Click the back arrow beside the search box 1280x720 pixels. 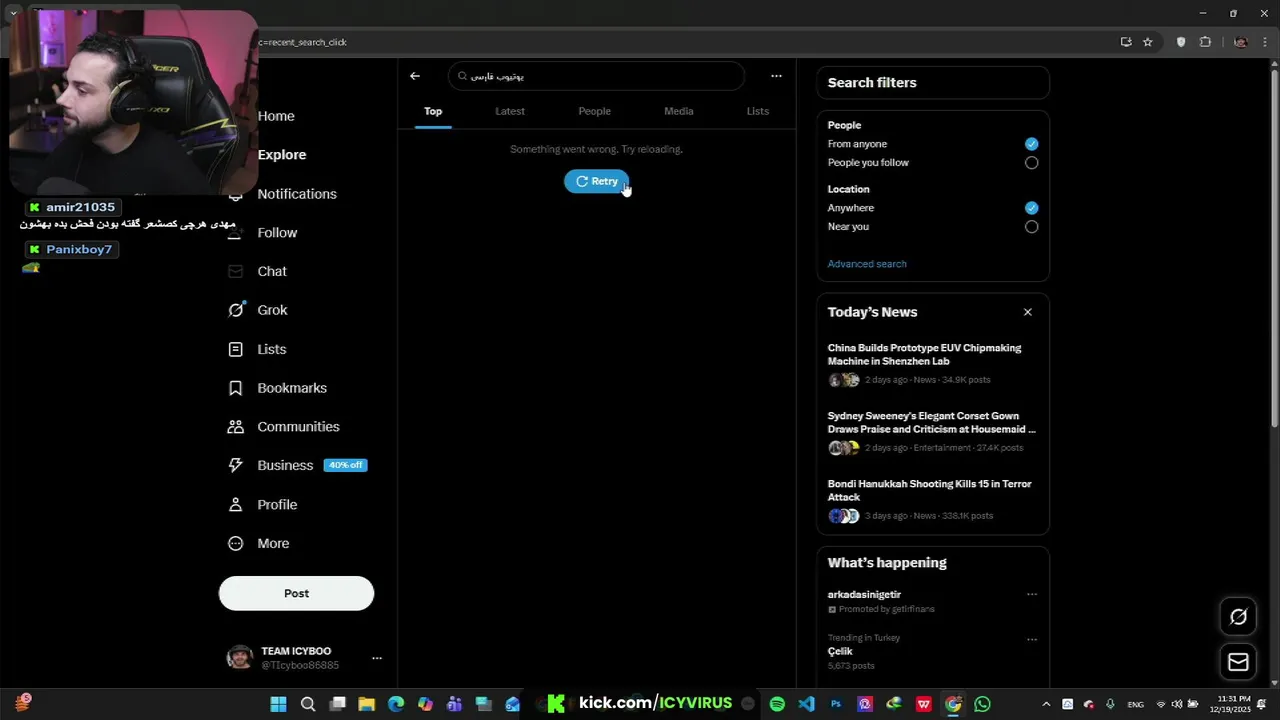(x=415, y=76)
